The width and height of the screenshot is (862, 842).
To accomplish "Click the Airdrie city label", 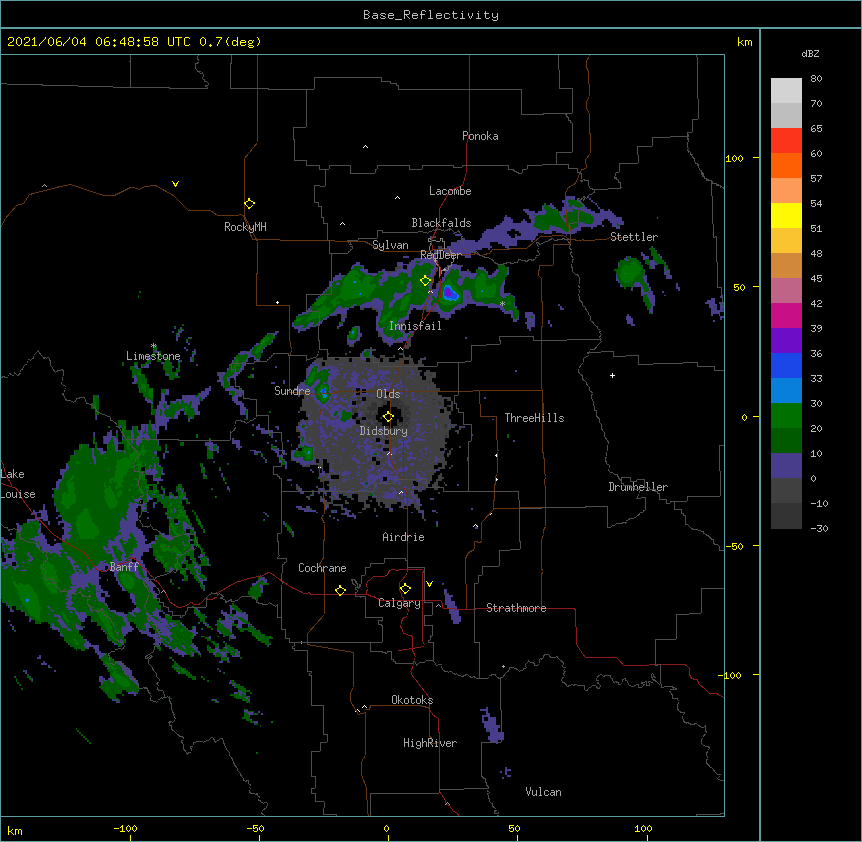I will coord(403,537).
